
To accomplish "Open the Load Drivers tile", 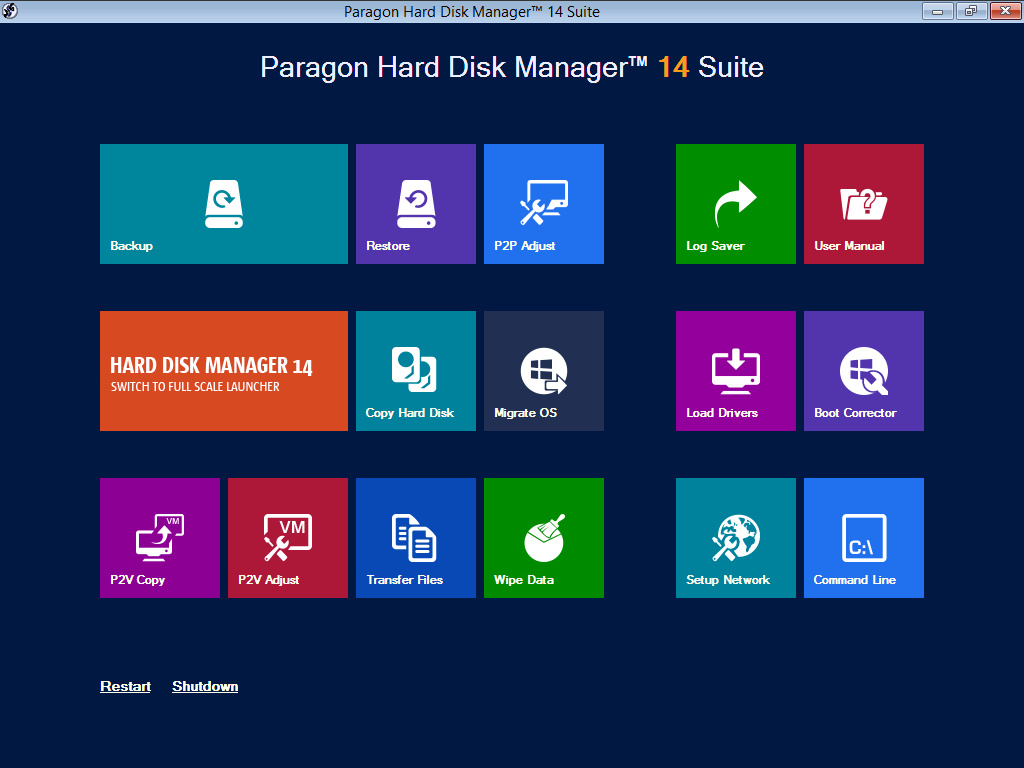I will (735, 371).
